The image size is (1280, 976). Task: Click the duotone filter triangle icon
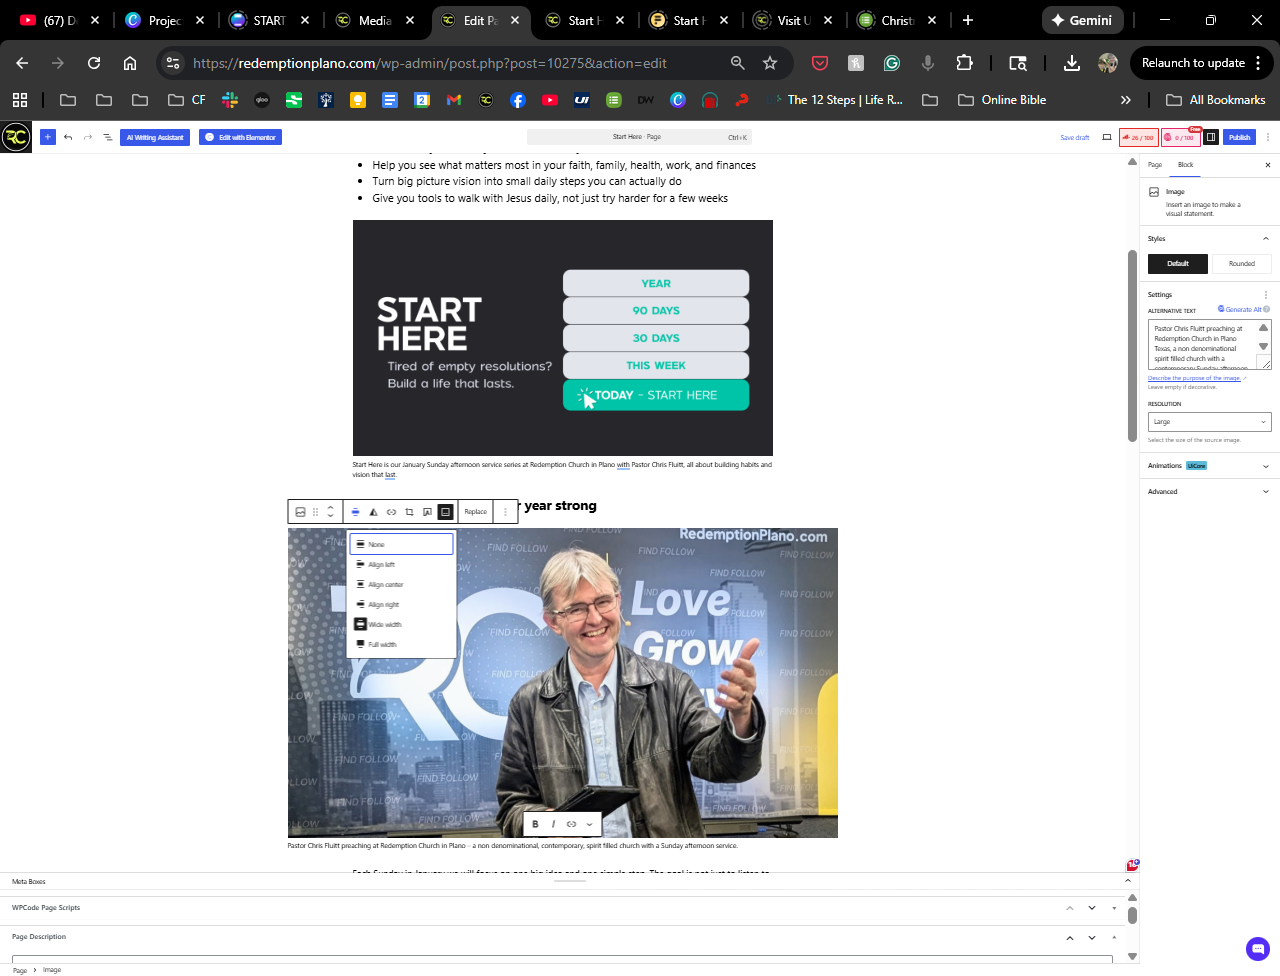click(373, 512)
